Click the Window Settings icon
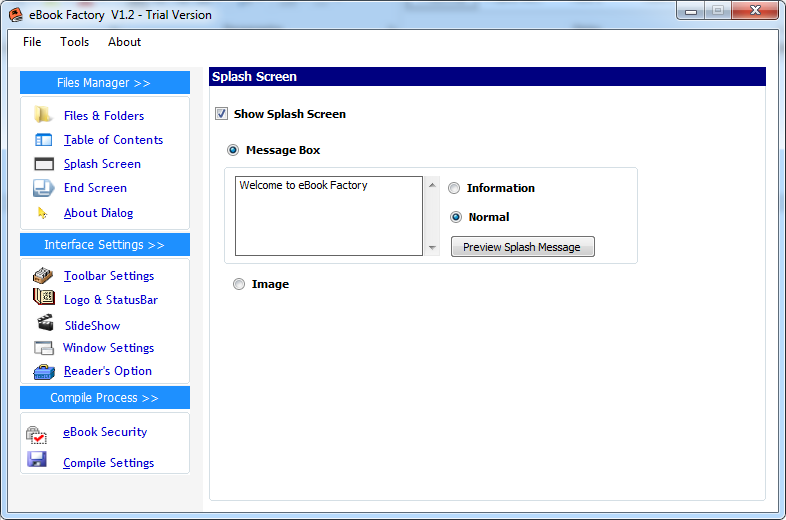This screenshot has width=786, height=520. [44, 348]
